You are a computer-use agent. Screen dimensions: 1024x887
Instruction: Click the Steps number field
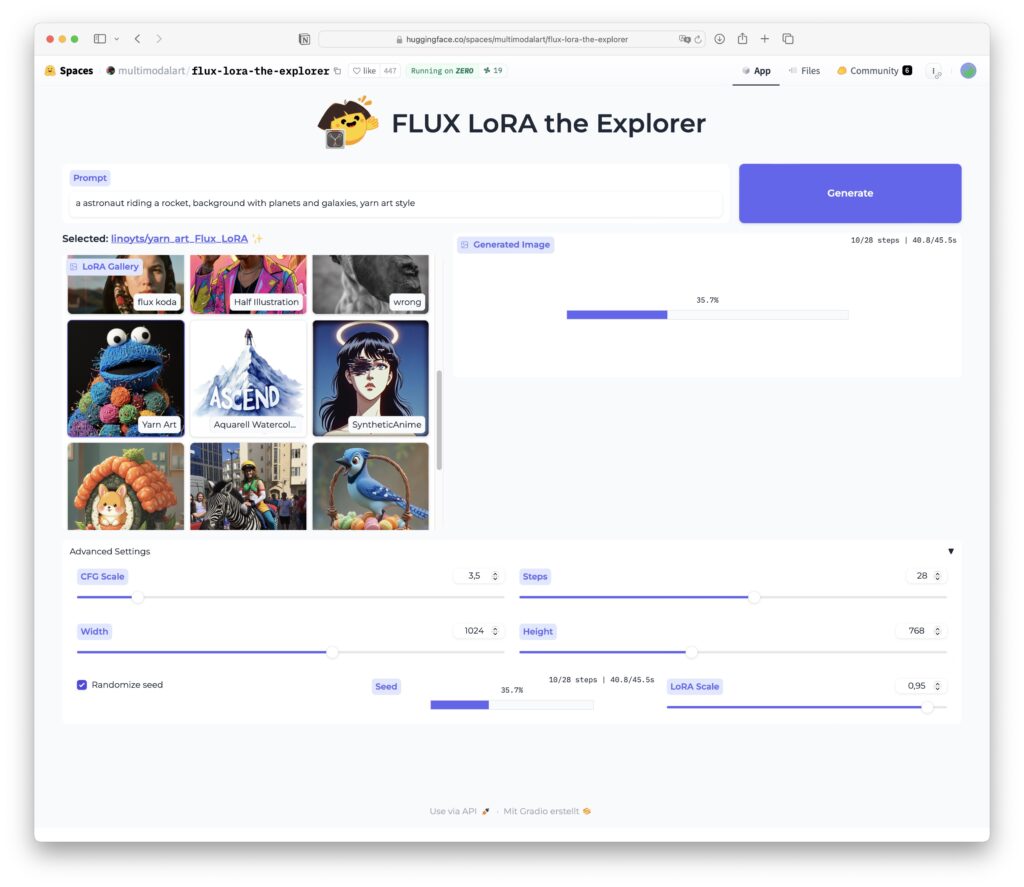pyautogui.click(x=927, y=576)
